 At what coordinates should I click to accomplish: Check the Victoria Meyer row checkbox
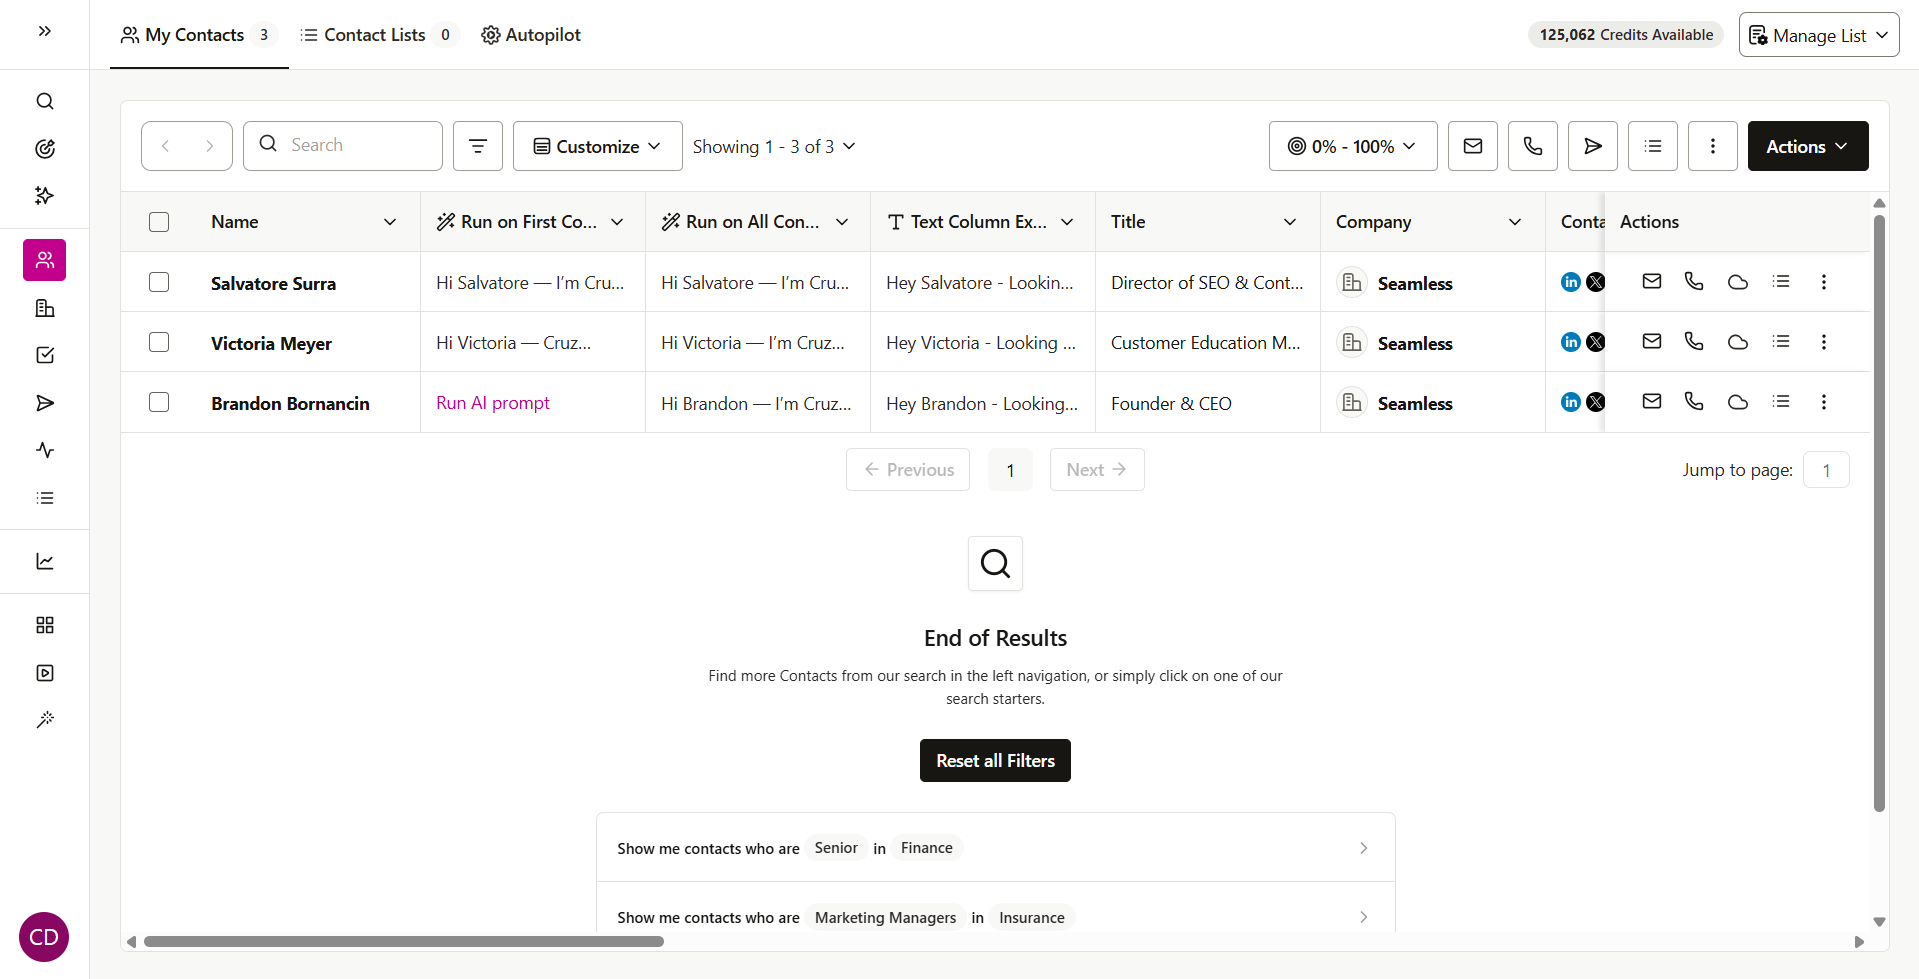159,342
